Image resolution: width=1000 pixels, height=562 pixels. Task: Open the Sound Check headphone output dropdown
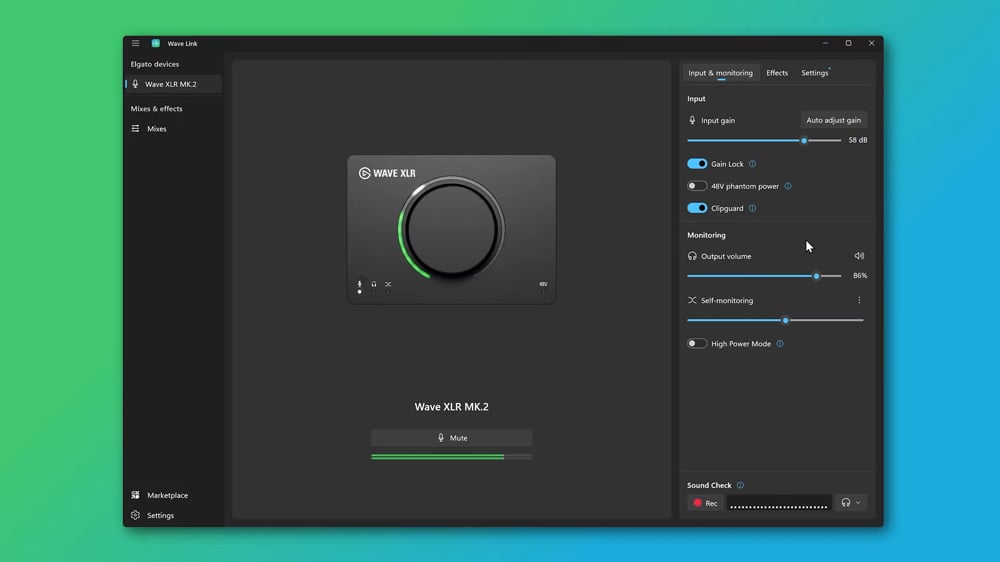851,503
